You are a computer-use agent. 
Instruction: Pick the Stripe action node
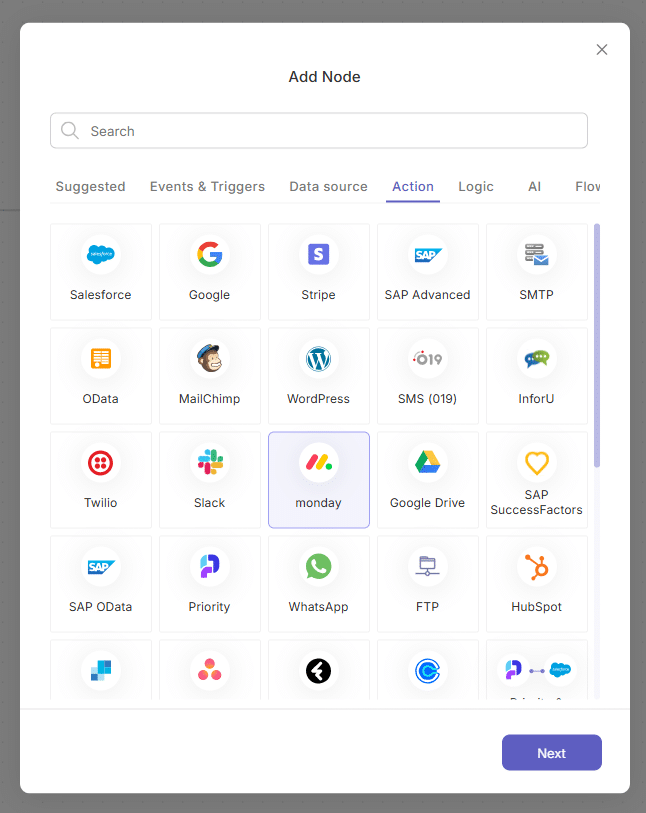(318, 272)
